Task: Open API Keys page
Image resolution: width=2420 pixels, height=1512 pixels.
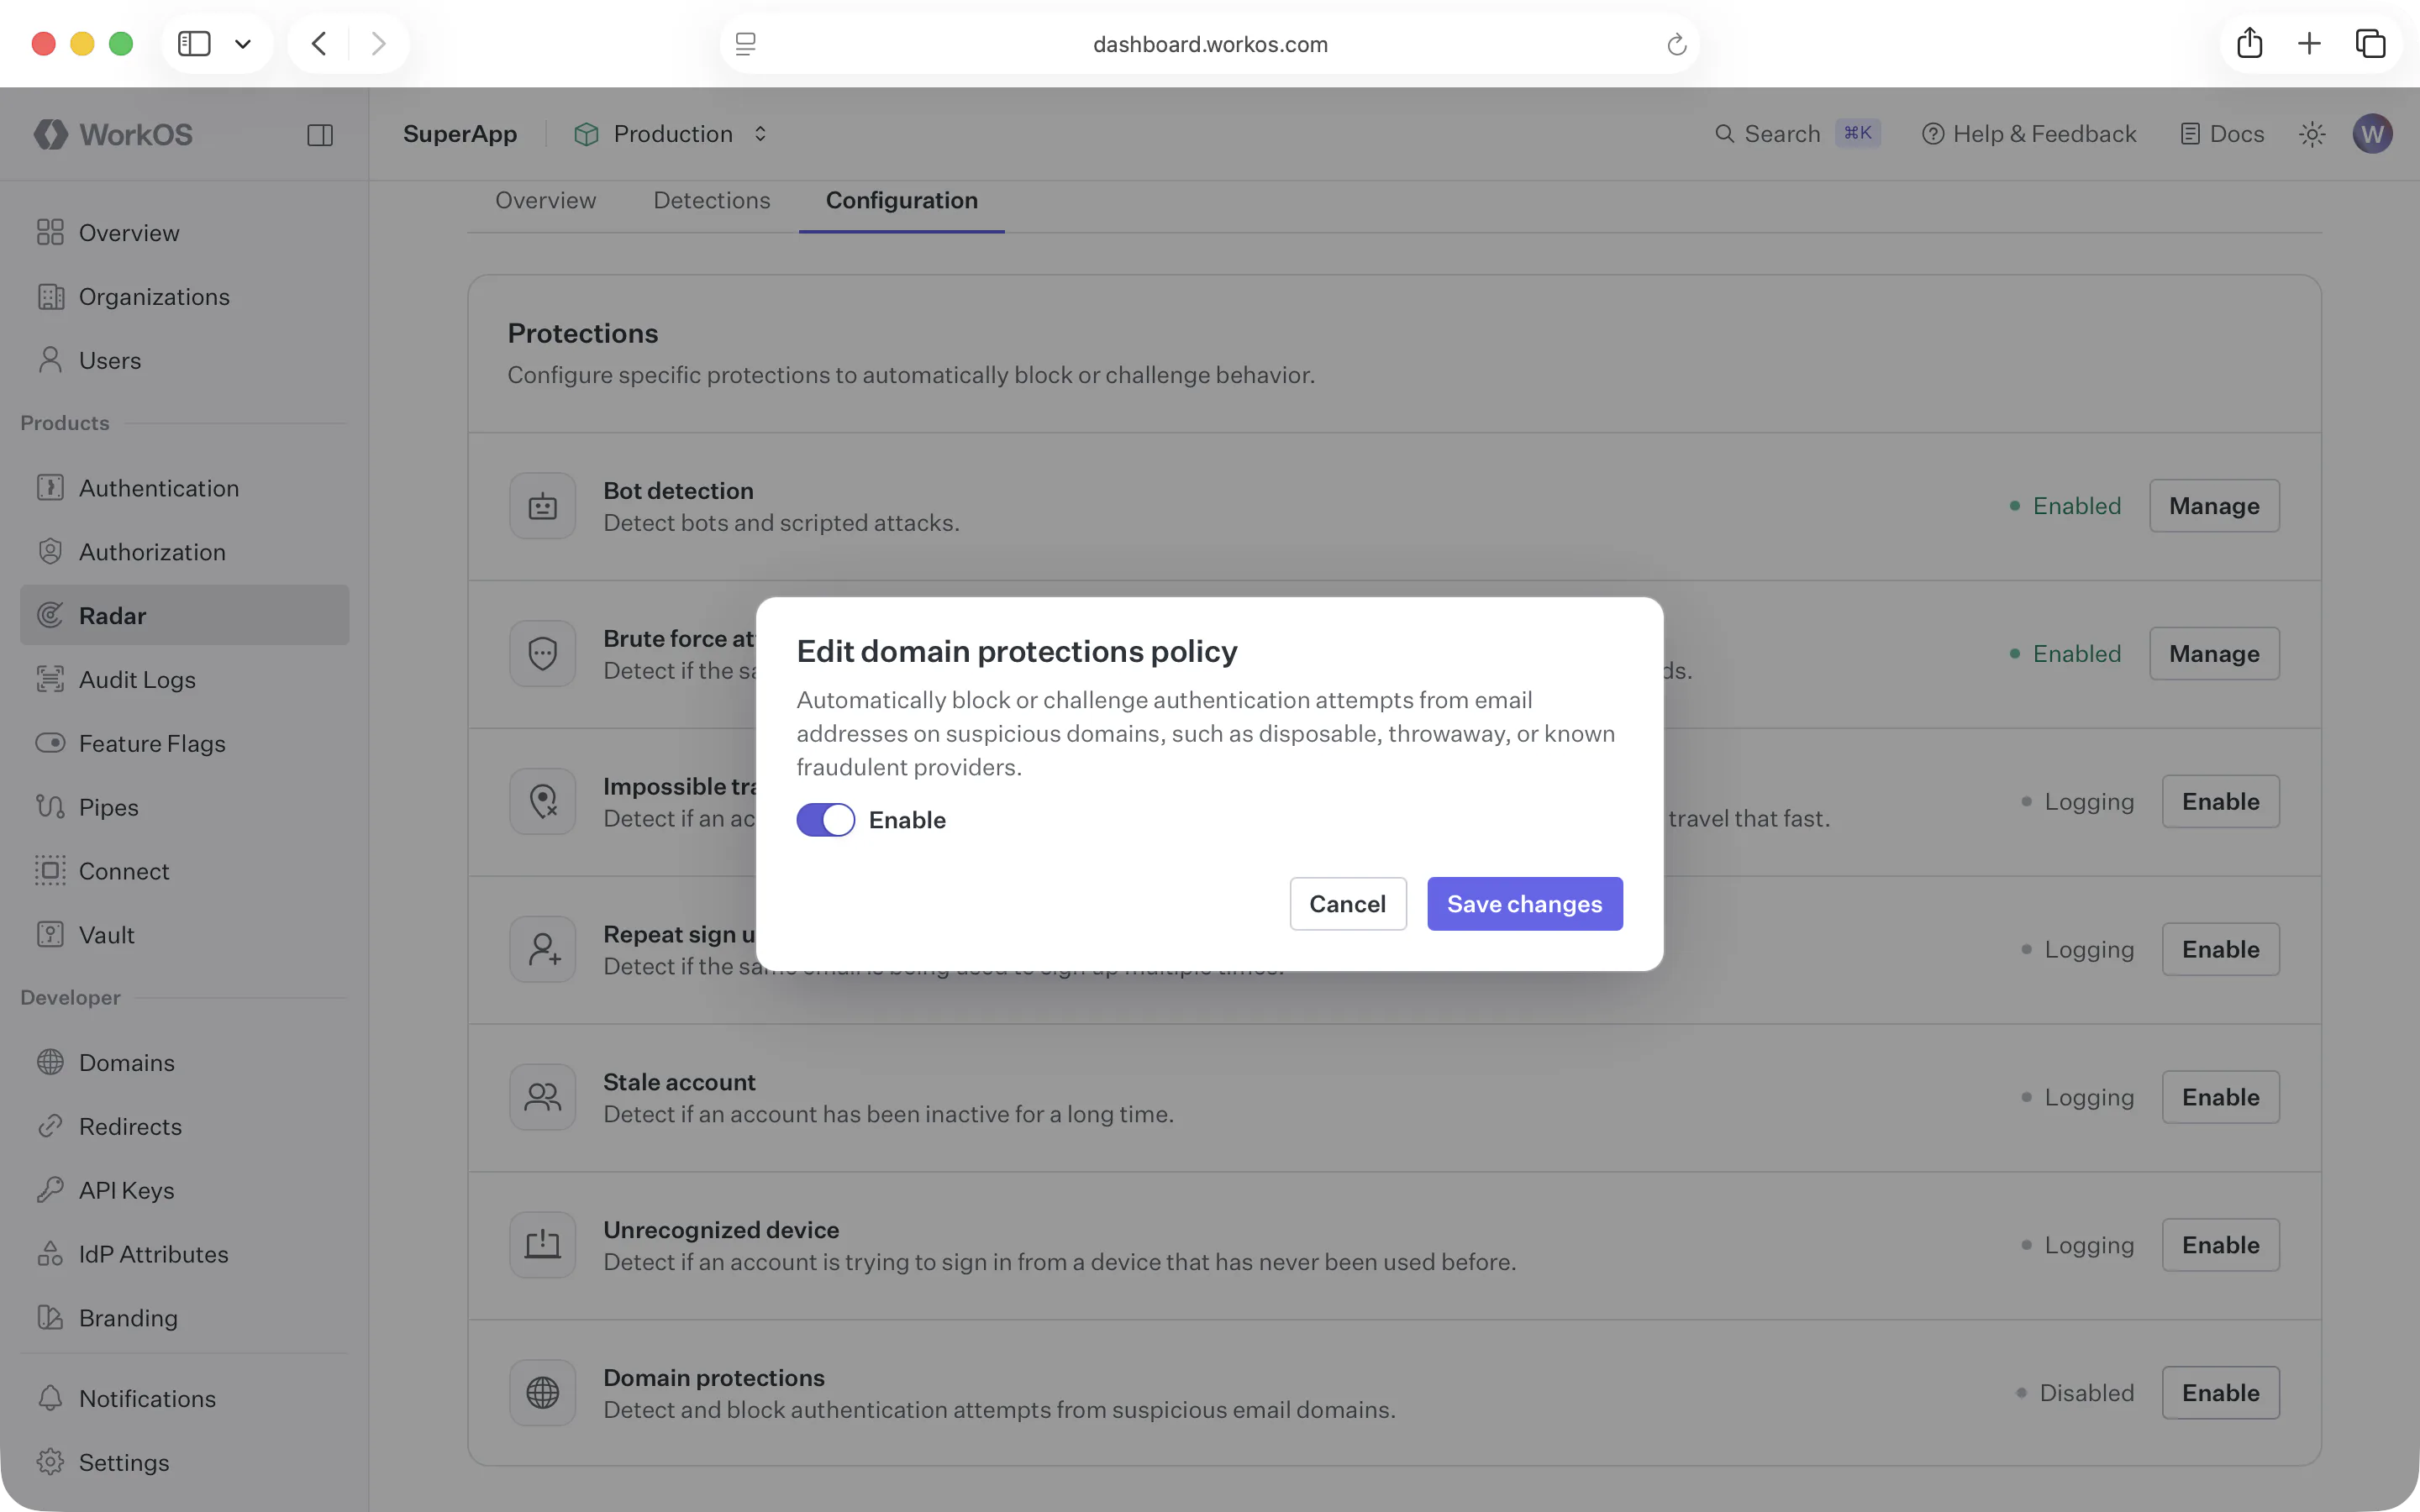Action: (126, 1190)
